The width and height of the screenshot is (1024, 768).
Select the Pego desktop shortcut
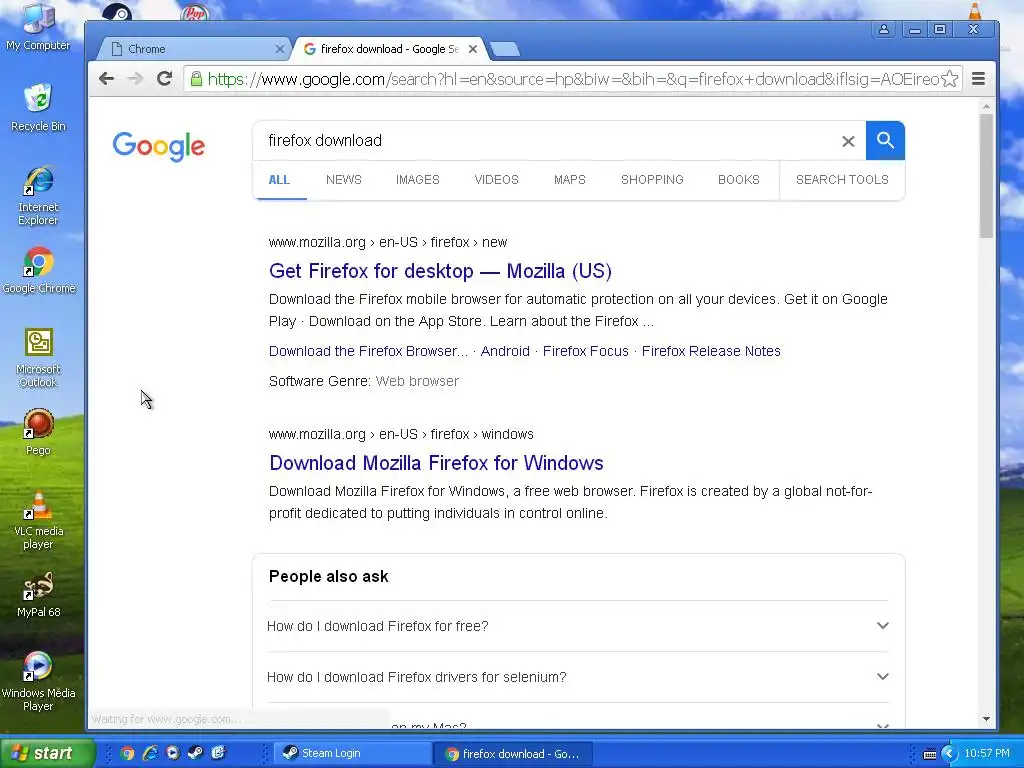(38, 432)
